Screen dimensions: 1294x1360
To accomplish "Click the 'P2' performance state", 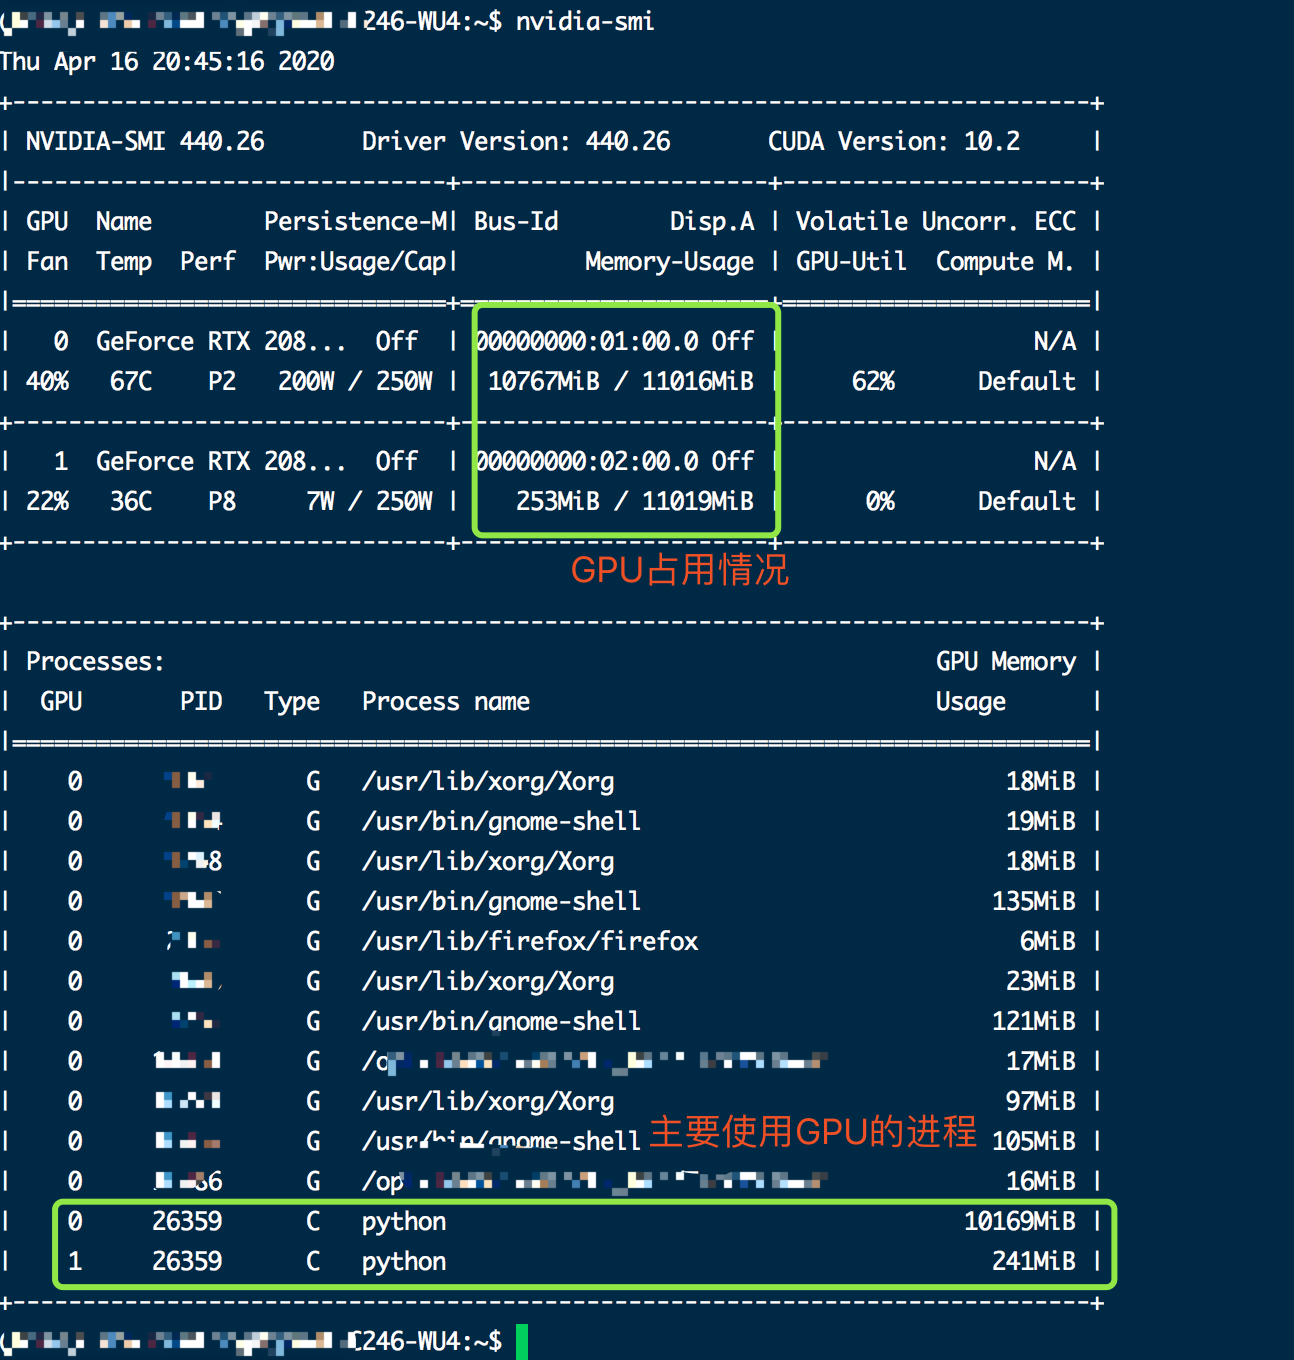I will pyautogui.click(x=222, y=381).
